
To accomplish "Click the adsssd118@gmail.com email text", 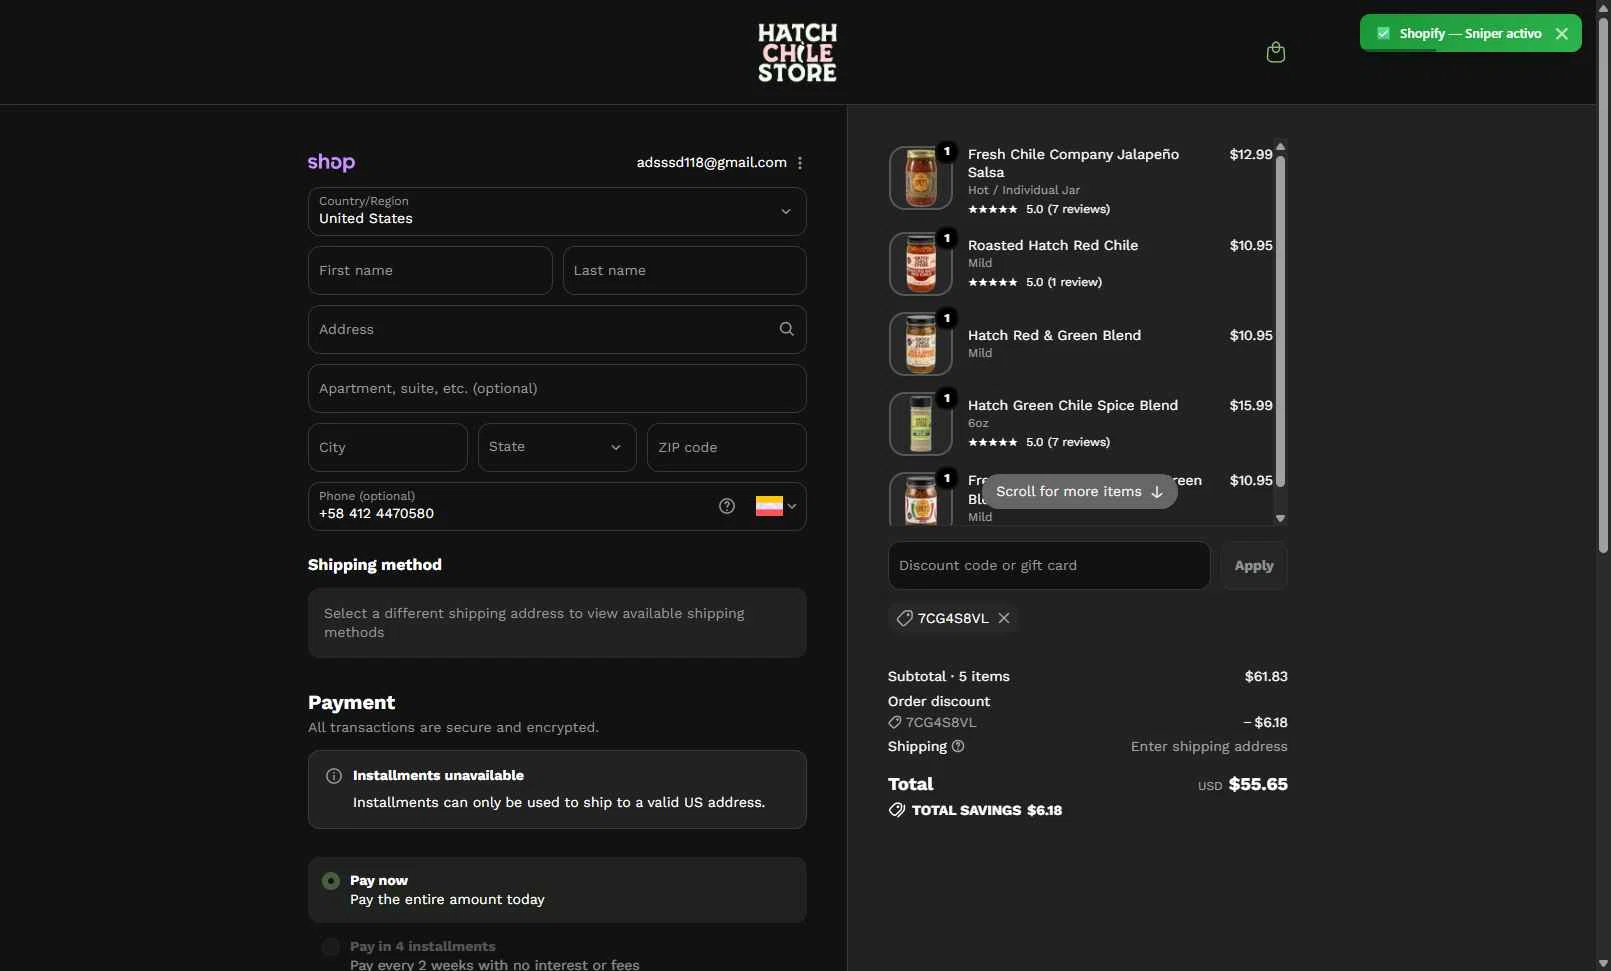I will tap(712, 162).
